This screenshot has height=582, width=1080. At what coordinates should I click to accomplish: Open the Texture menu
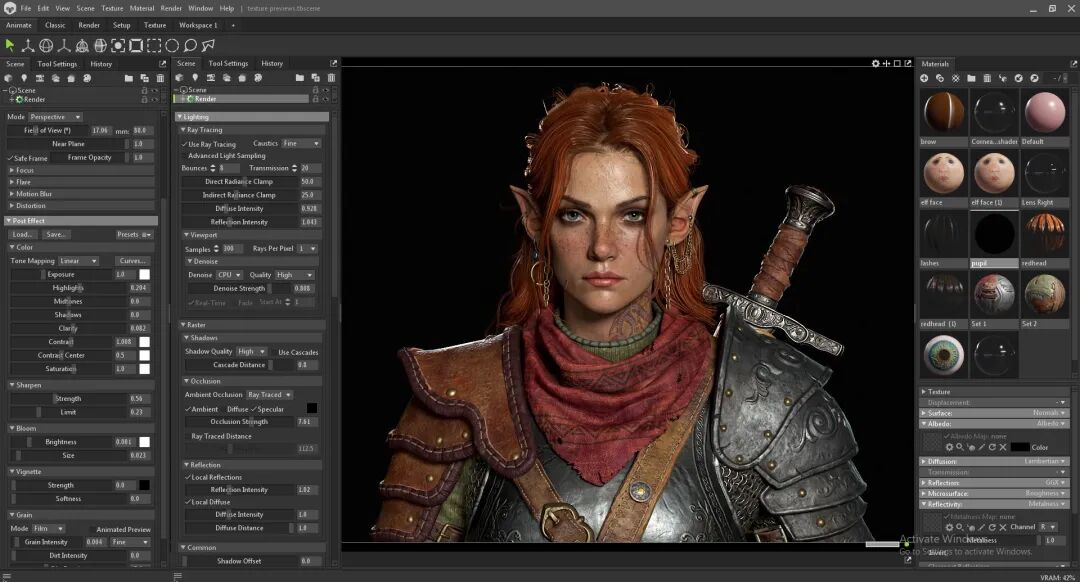click(x=112, y=8)
